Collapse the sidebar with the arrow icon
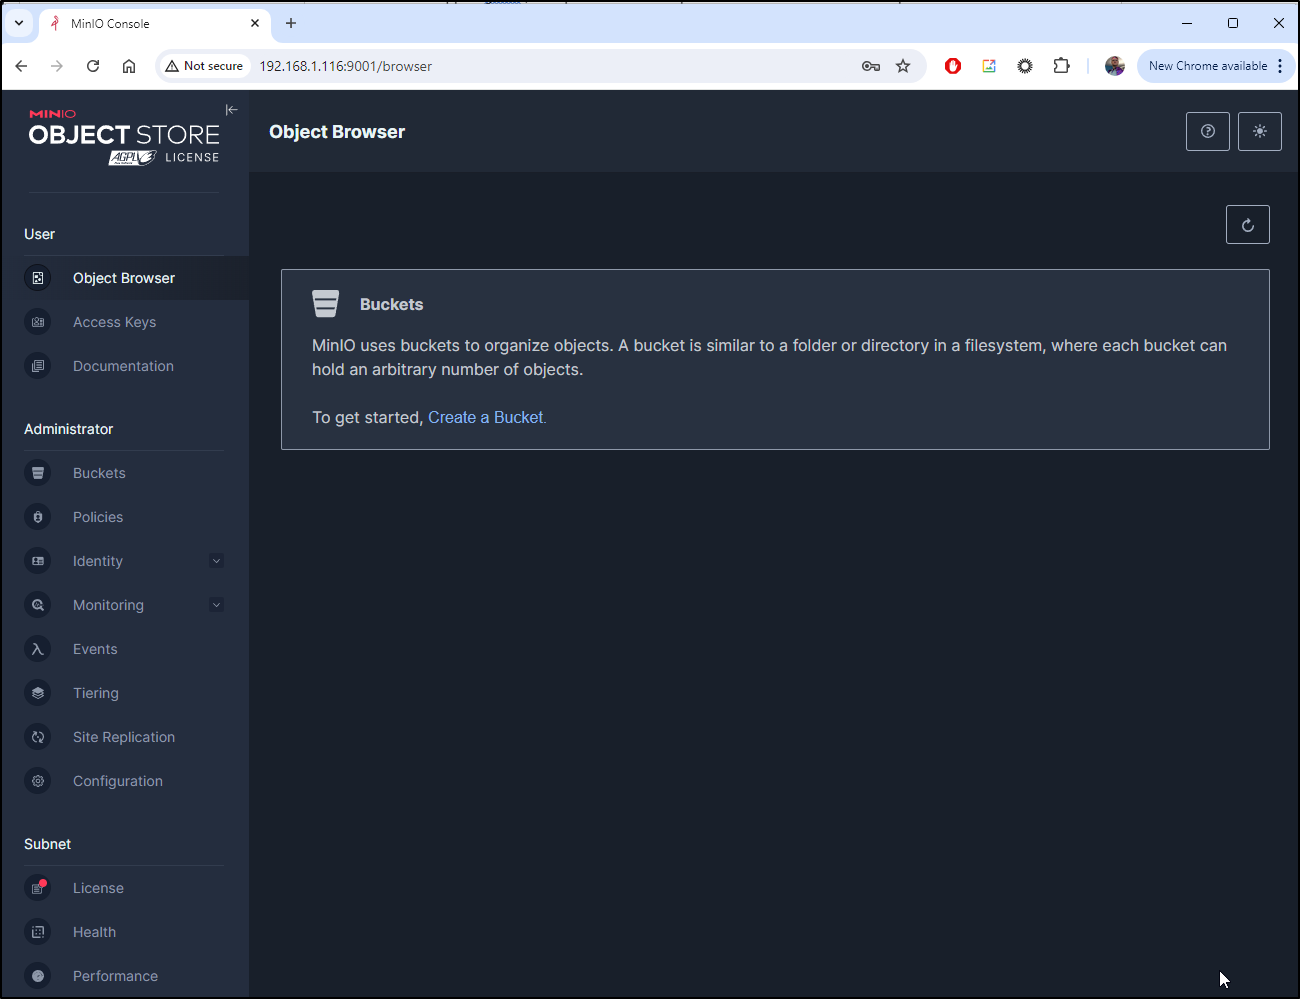Viewport: 1300px width, 999px height. pos(231,110)
